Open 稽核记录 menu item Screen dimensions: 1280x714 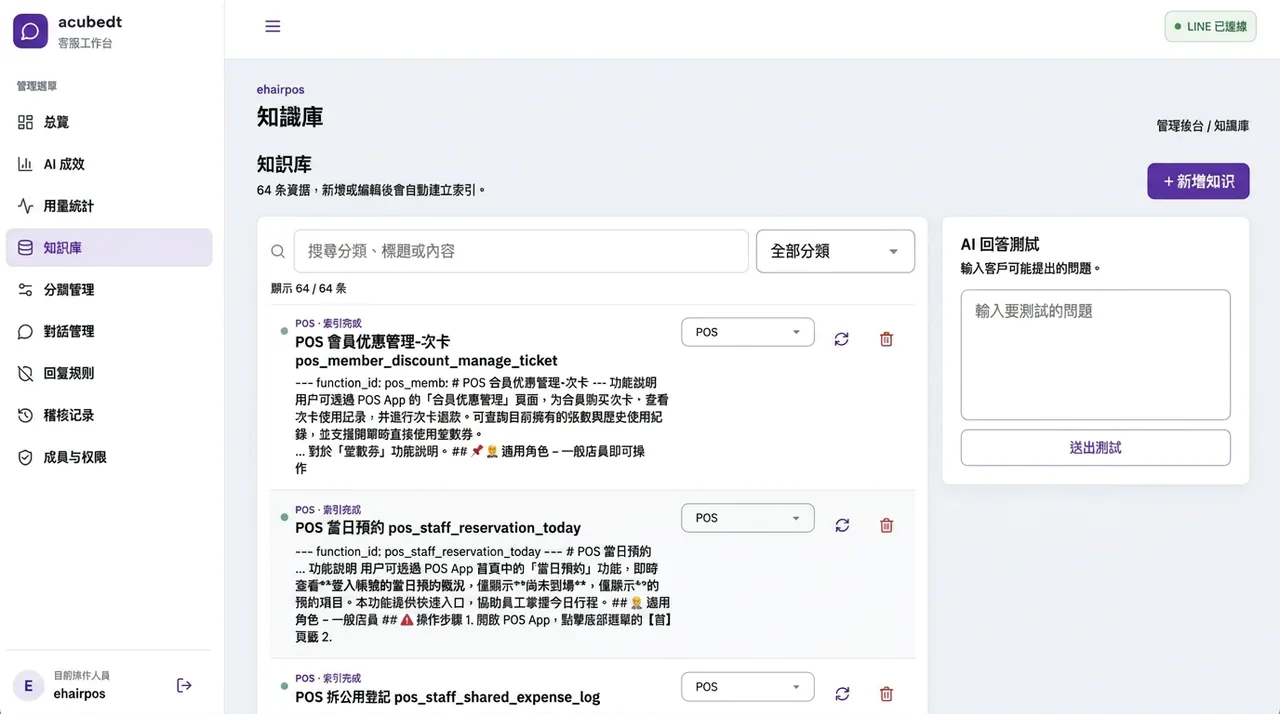(x=109, y=415)
